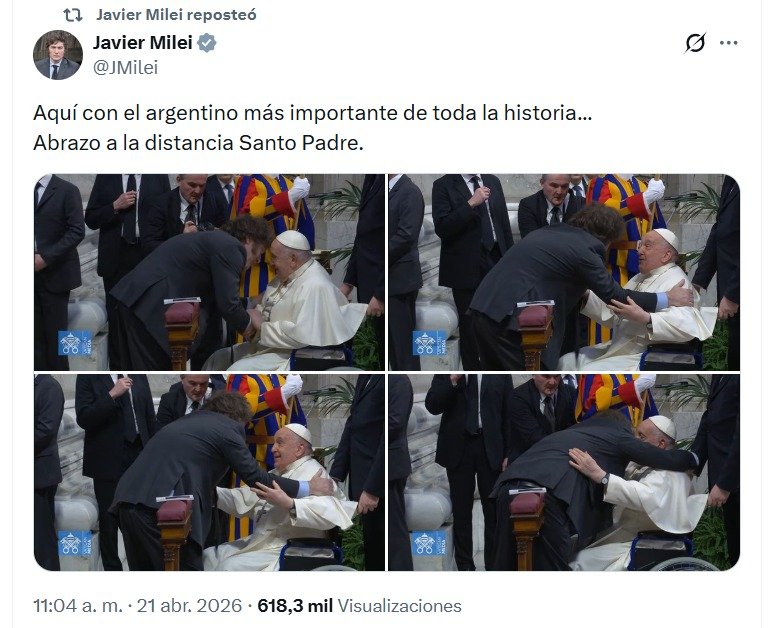Open the three-dots more options menu
The height and width of the screenshot is (628, 783).
click(729, 43)
